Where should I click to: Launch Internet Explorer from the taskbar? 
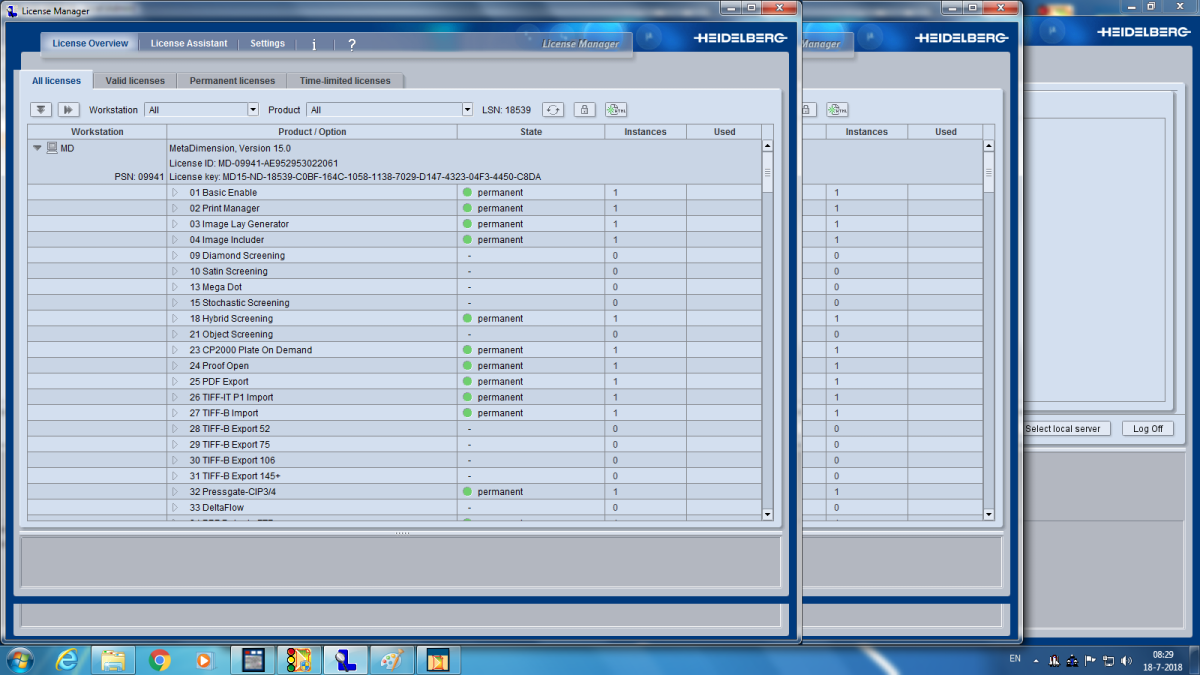tap(67, 660)
